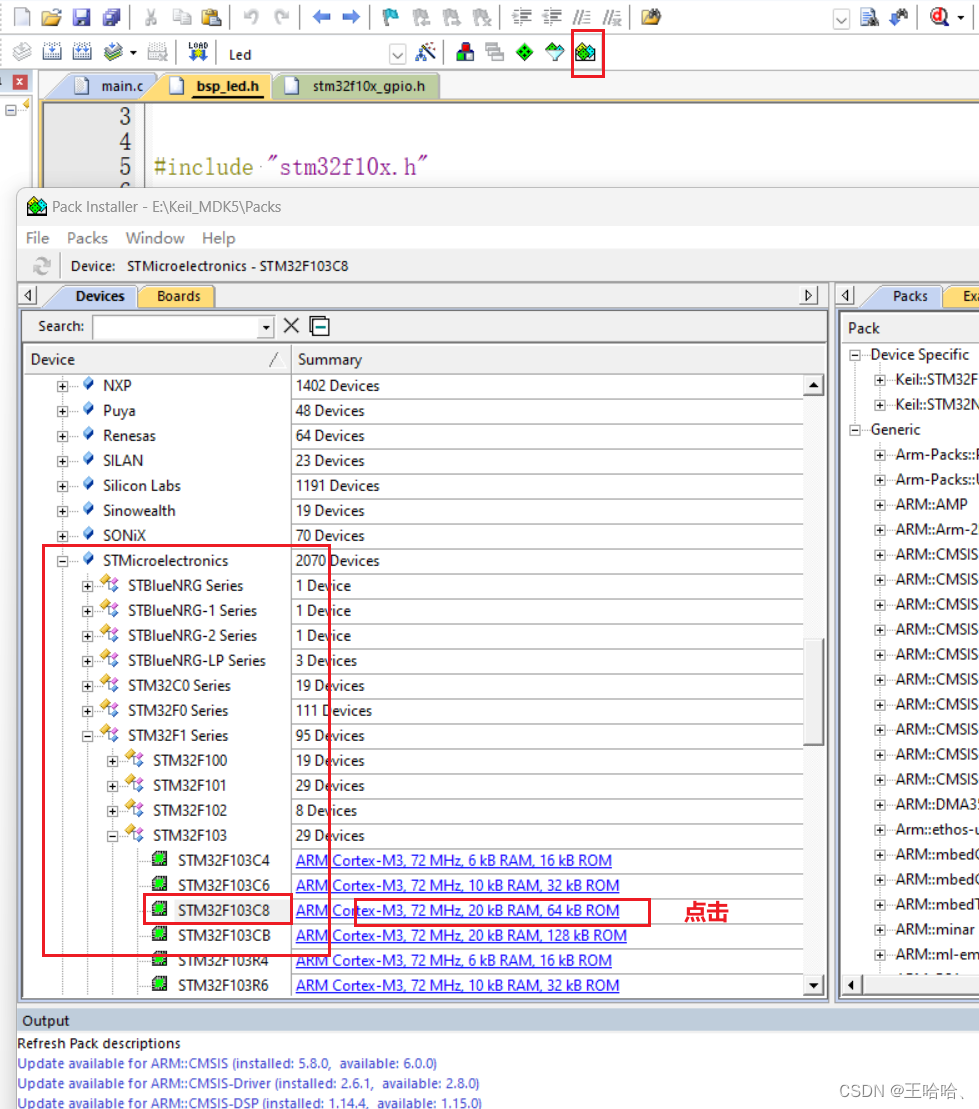This screenshot has width=979, height=1109.
Task: Click the Undo arrow icon
Action: [x=251, y=16]
